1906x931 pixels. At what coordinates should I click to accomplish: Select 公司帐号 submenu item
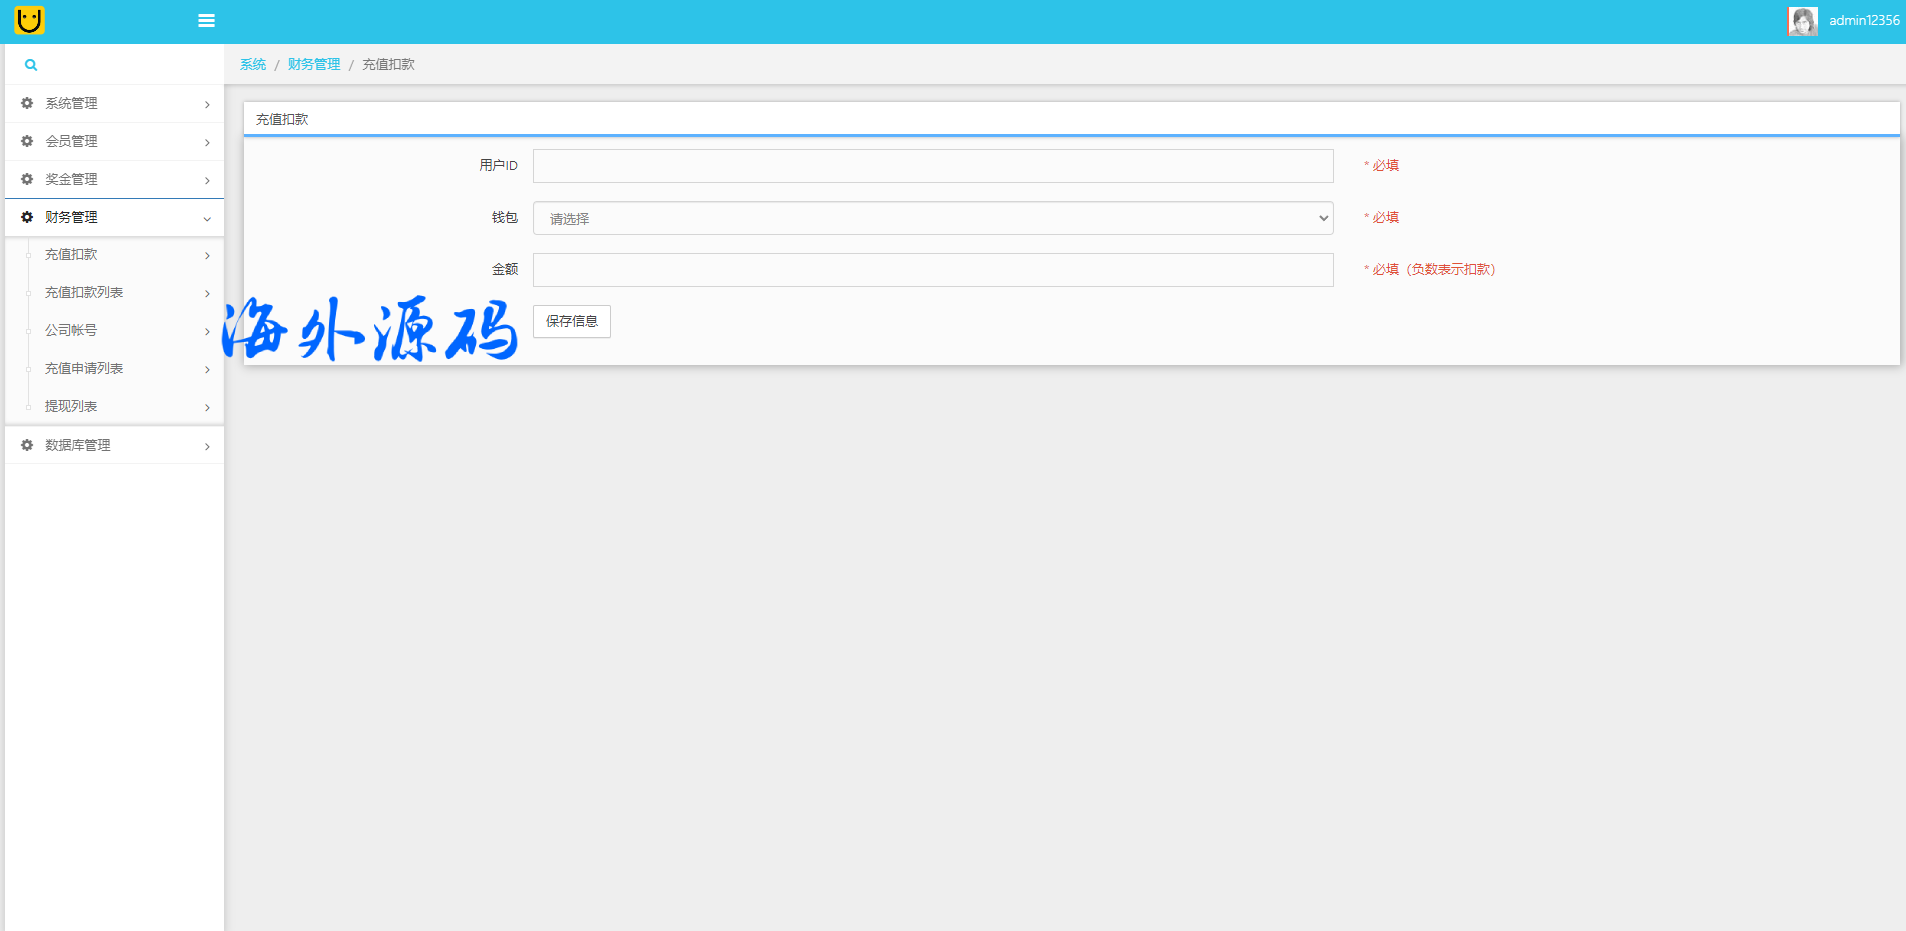(x=71, y=331)
